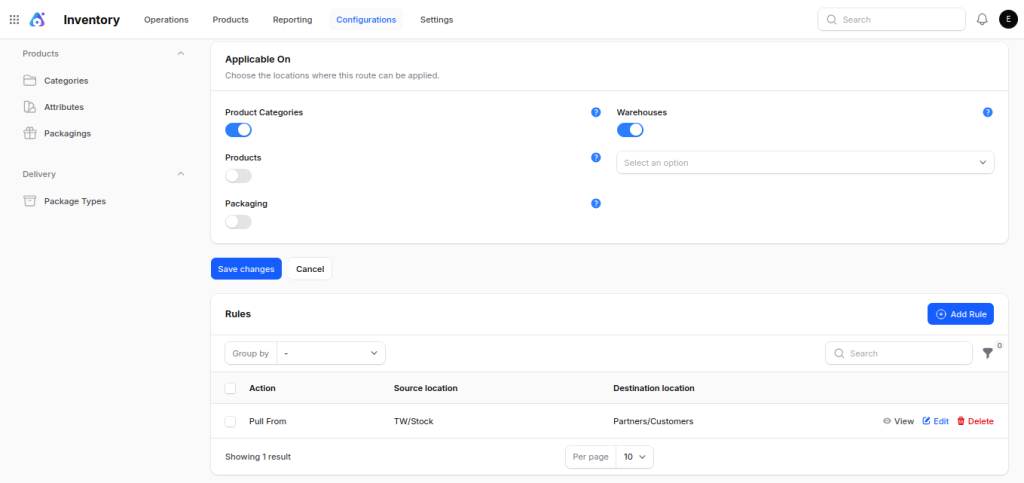Open the Products top menu
Viewport: 1024px width, 483px height.
[231, 20]
